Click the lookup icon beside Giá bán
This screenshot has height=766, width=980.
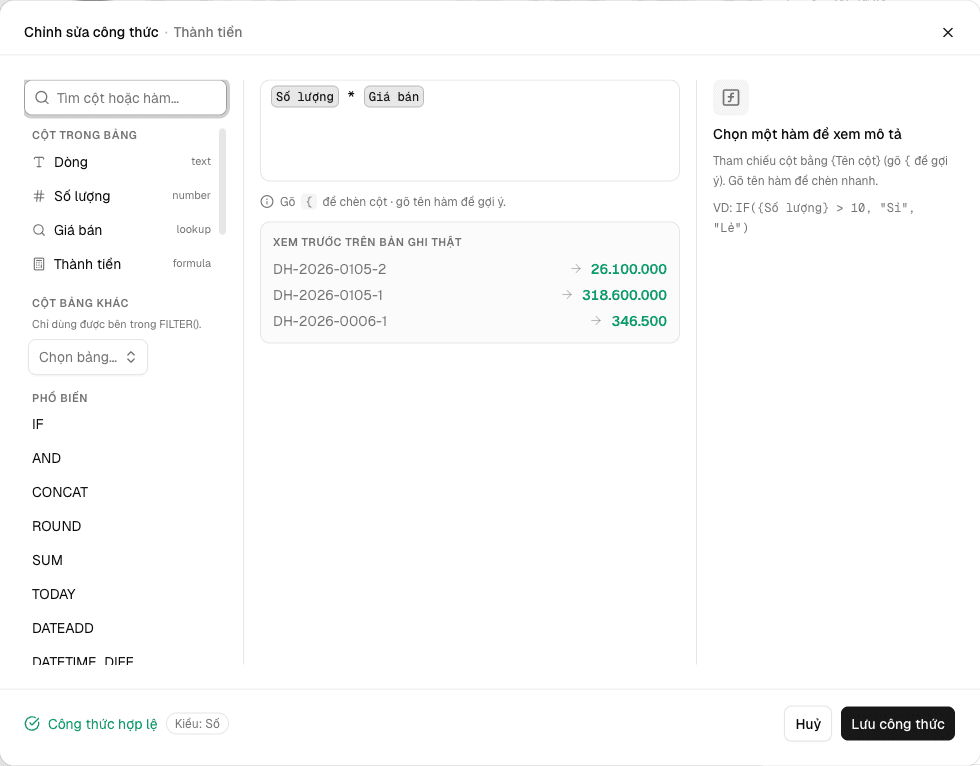[x=39, y=230]
